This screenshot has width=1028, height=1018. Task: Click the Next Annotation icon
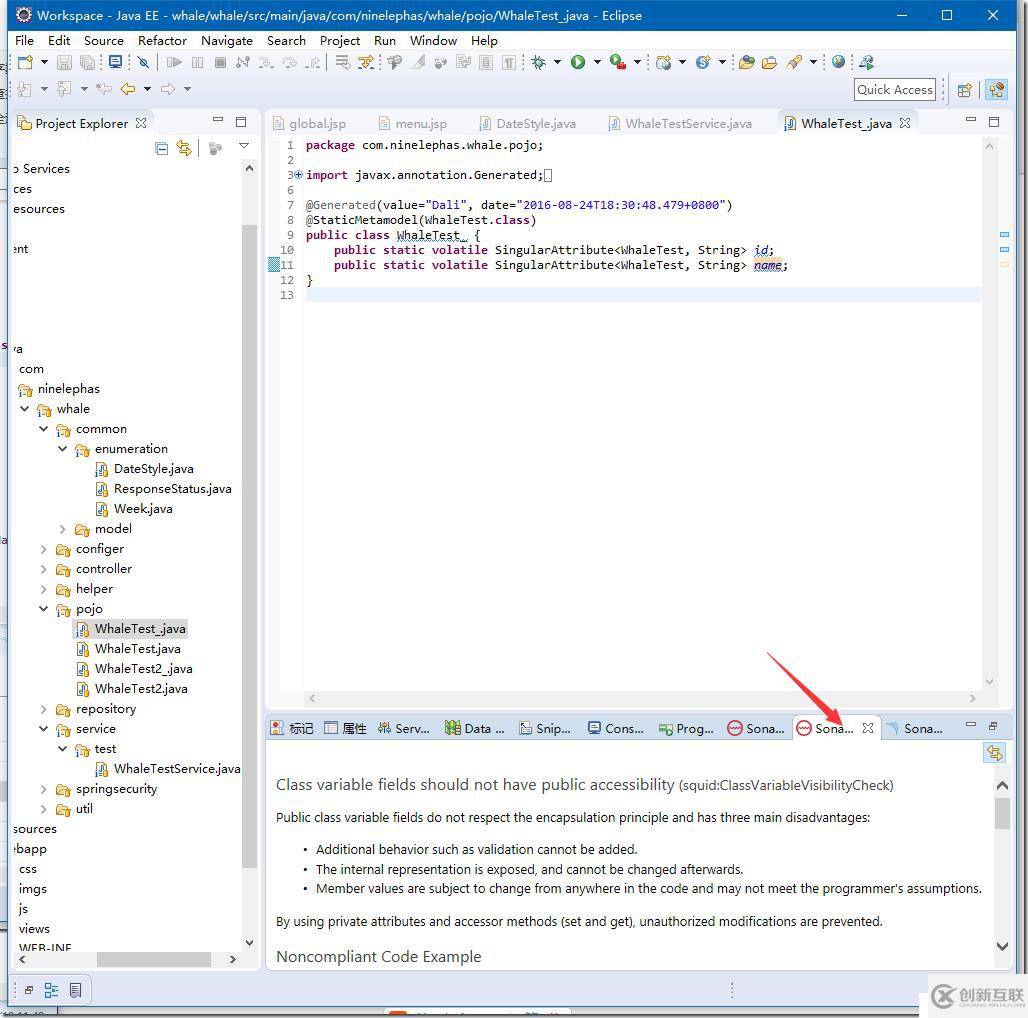pos(24,88)
